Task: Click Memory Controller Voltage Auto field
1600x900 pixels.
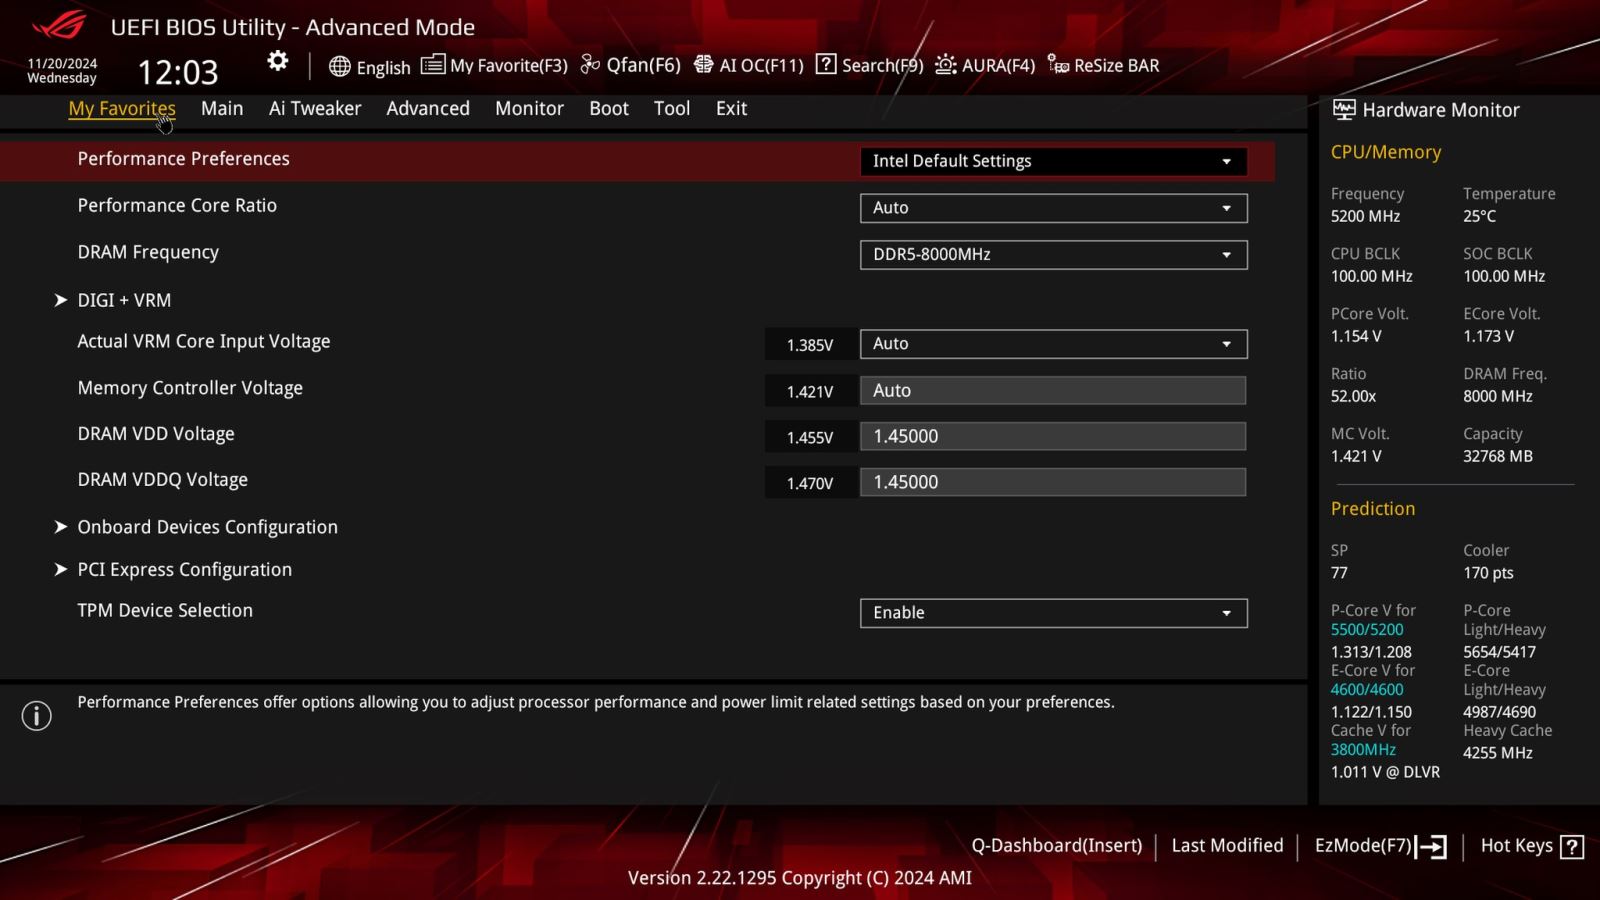Action: coord(1053,391)
